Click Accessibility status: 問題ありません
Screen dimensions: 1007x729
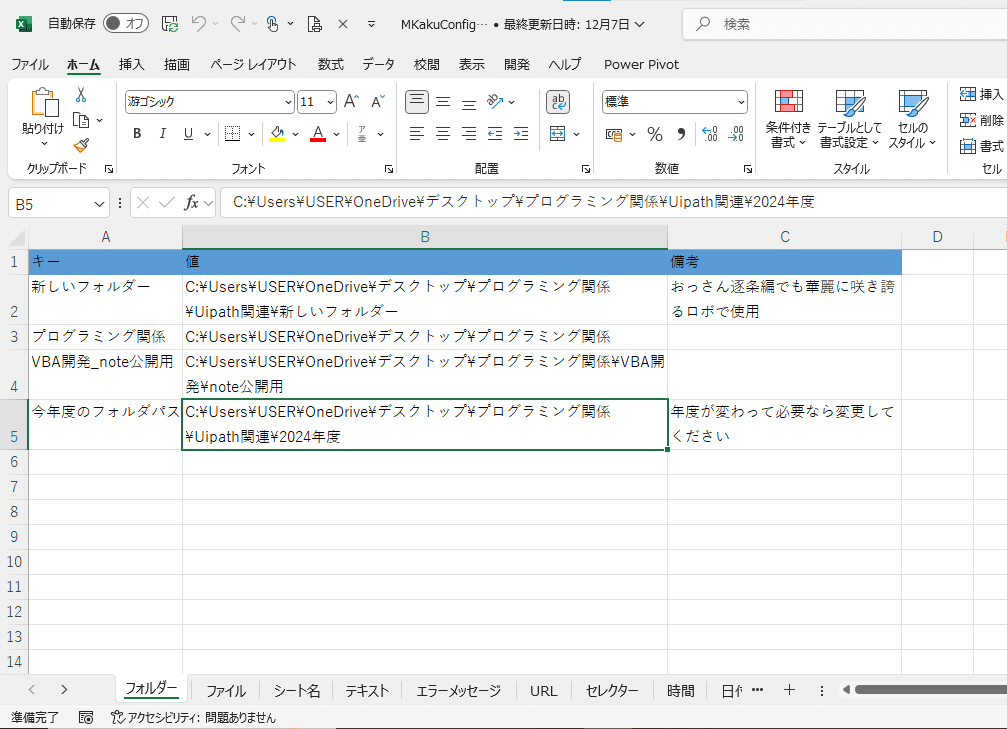coord(193,717)
